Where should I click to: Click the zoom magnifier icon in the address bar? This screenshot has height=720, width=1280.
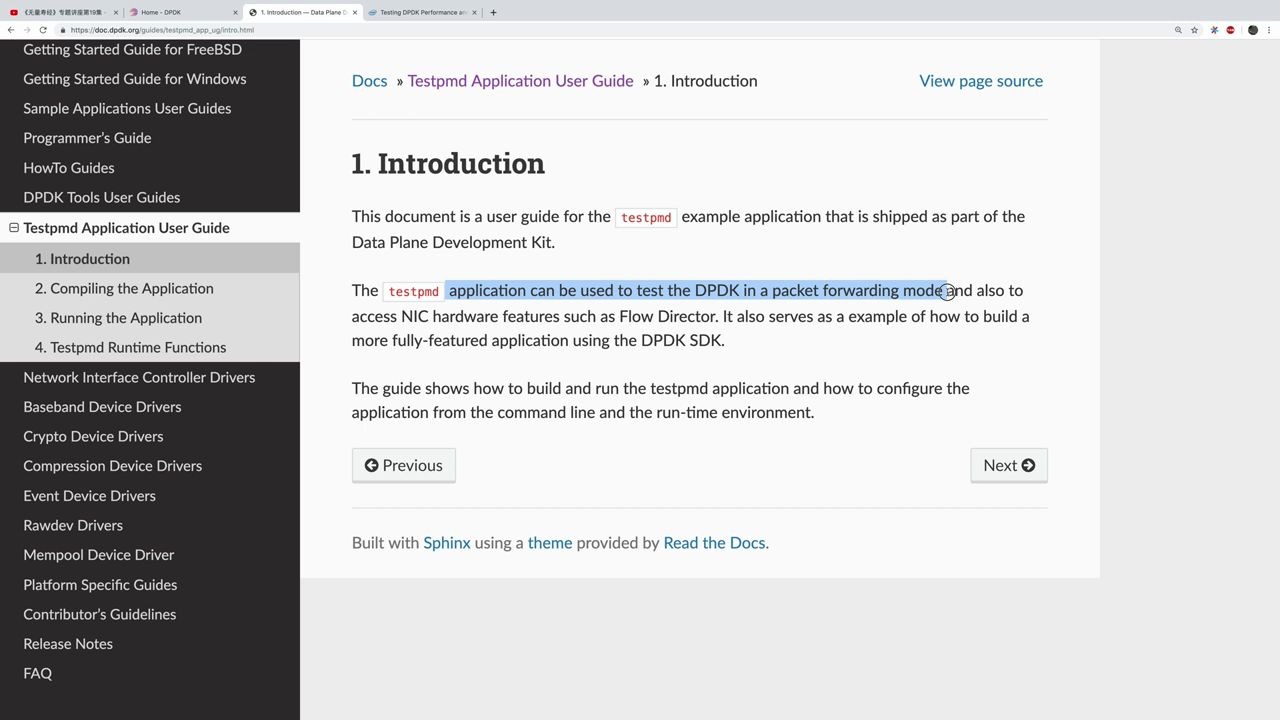coord(1178,30)
